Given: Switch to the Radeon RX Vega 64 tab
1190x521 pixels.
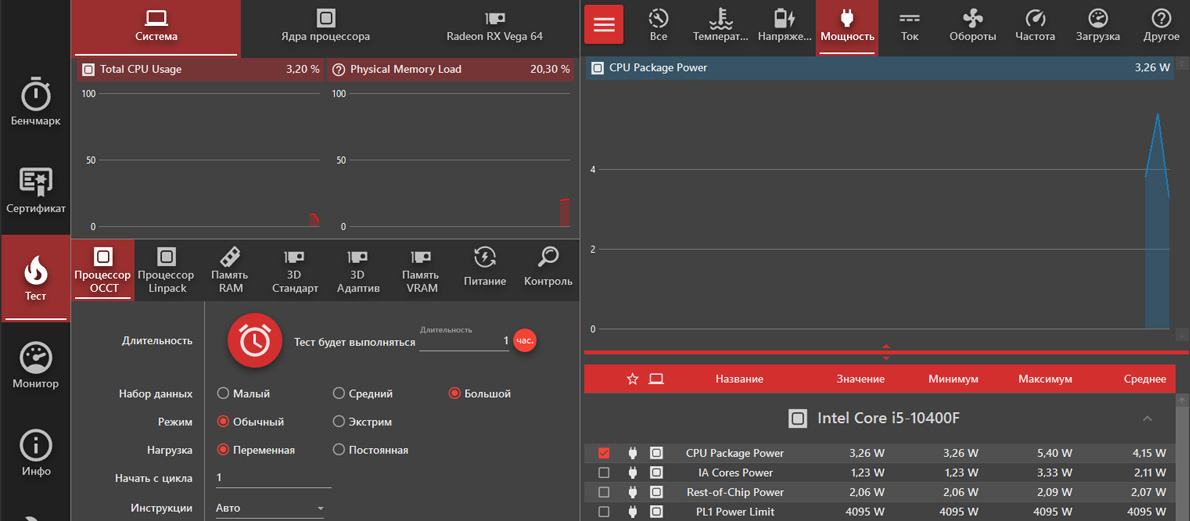Looking at the screenshot, I should [495, 27].
